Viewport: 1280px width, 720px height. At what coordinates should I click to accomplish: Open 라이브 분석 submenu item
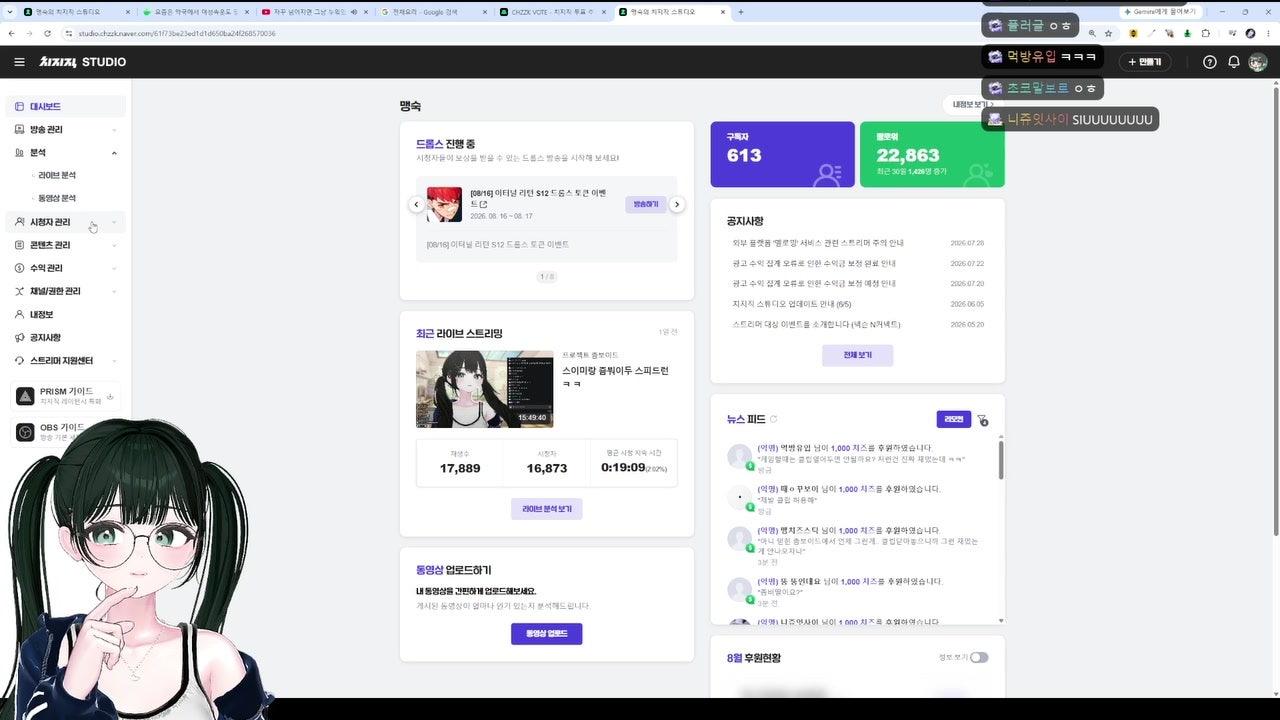point(57,175)
